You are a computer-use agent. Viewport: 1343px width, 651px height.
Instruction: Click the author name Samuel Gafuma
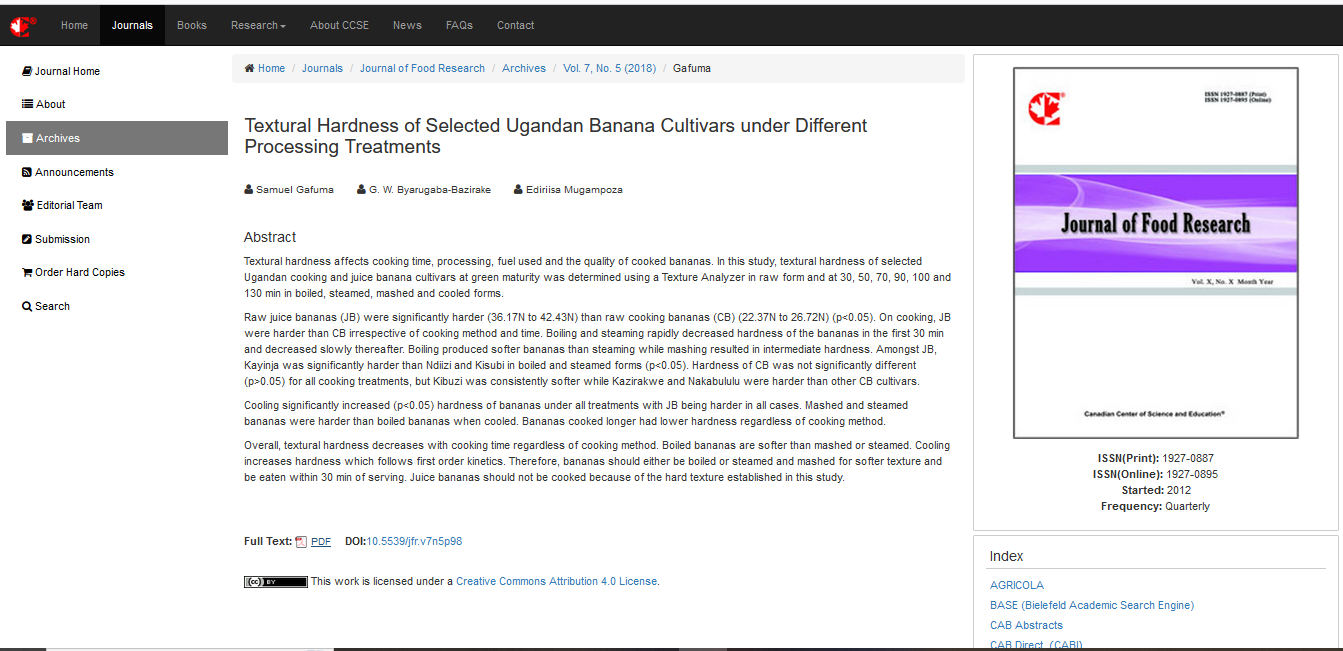click(295, 189)
